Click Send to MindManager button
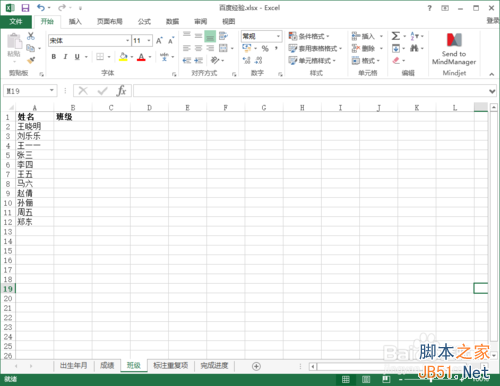The image size is (500, 386). pyautogui.click(x=454, y=49)
